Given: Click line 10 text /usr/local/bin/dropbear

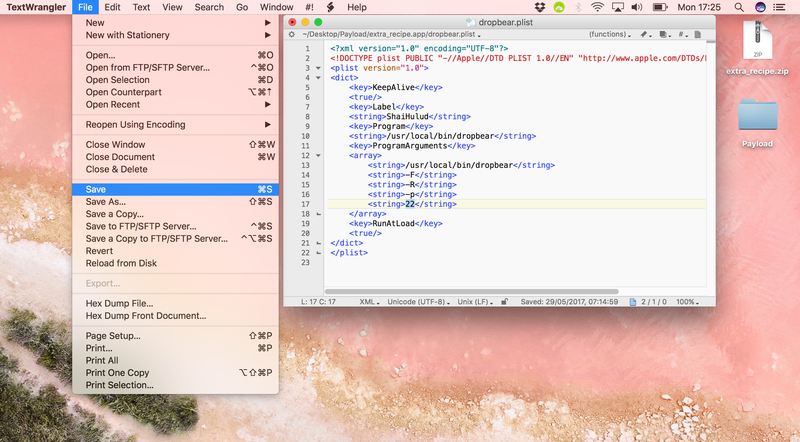Looking at the screenshot, I should 441,136.
